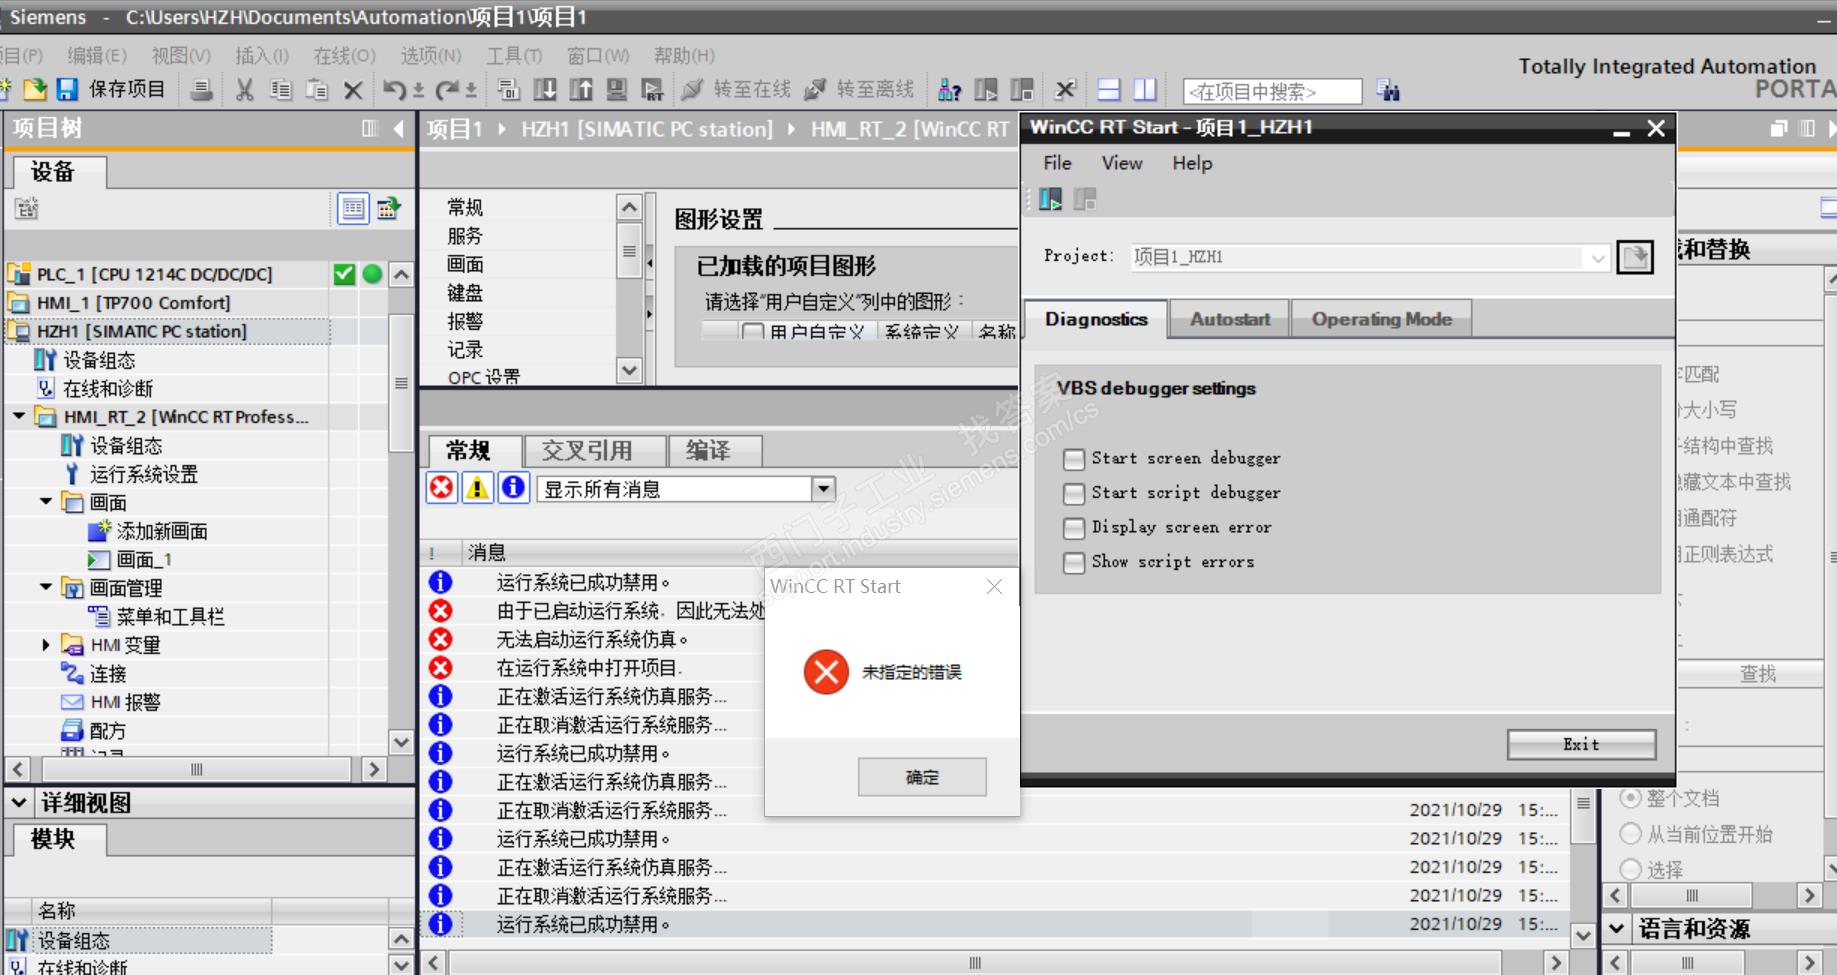The width and height of the screenshot is (1837, 975).
Task: Save the project with the floppy disk icon
Action: click(67, 90)
